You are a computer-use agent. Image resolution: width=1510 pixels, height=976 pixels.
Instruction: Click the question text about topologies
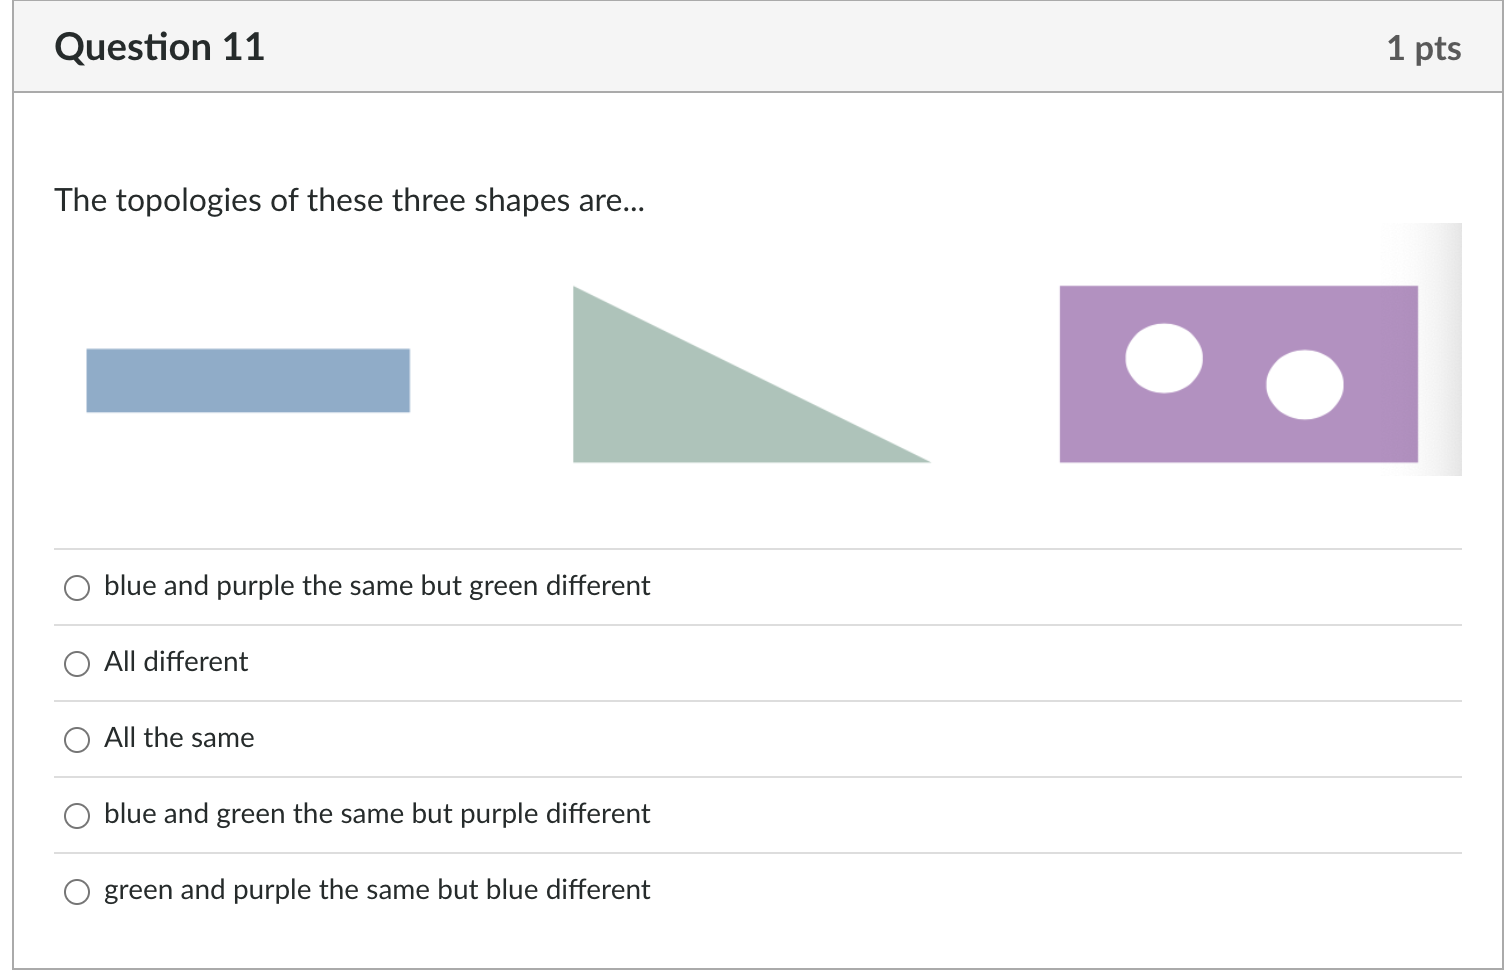point(350,200)
